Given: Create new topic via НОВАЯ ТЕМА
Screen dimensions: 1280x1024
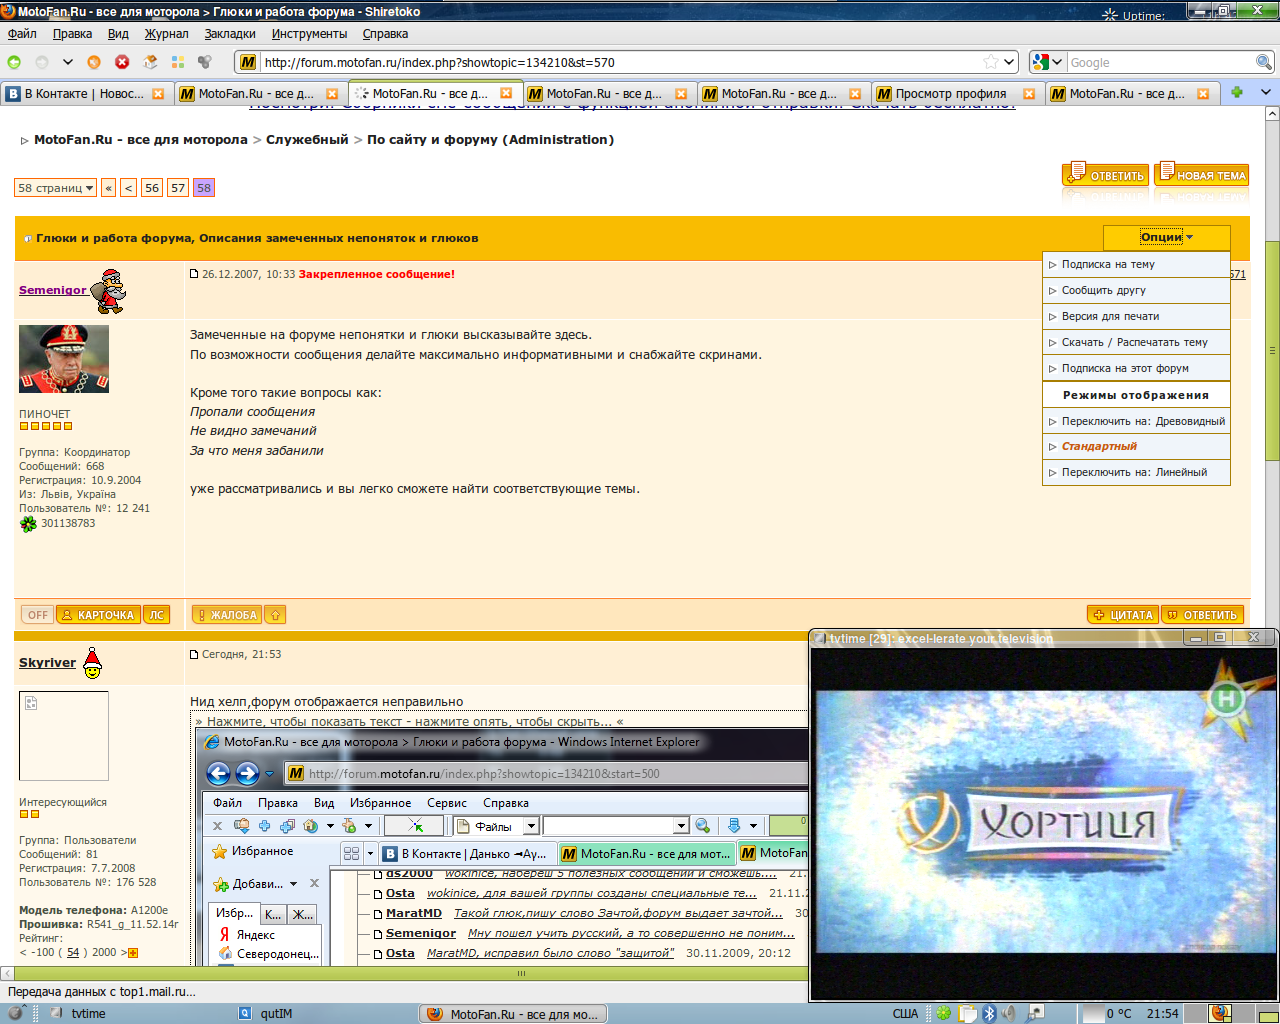Looking at the screenshot, I should tap(1201, 174).
